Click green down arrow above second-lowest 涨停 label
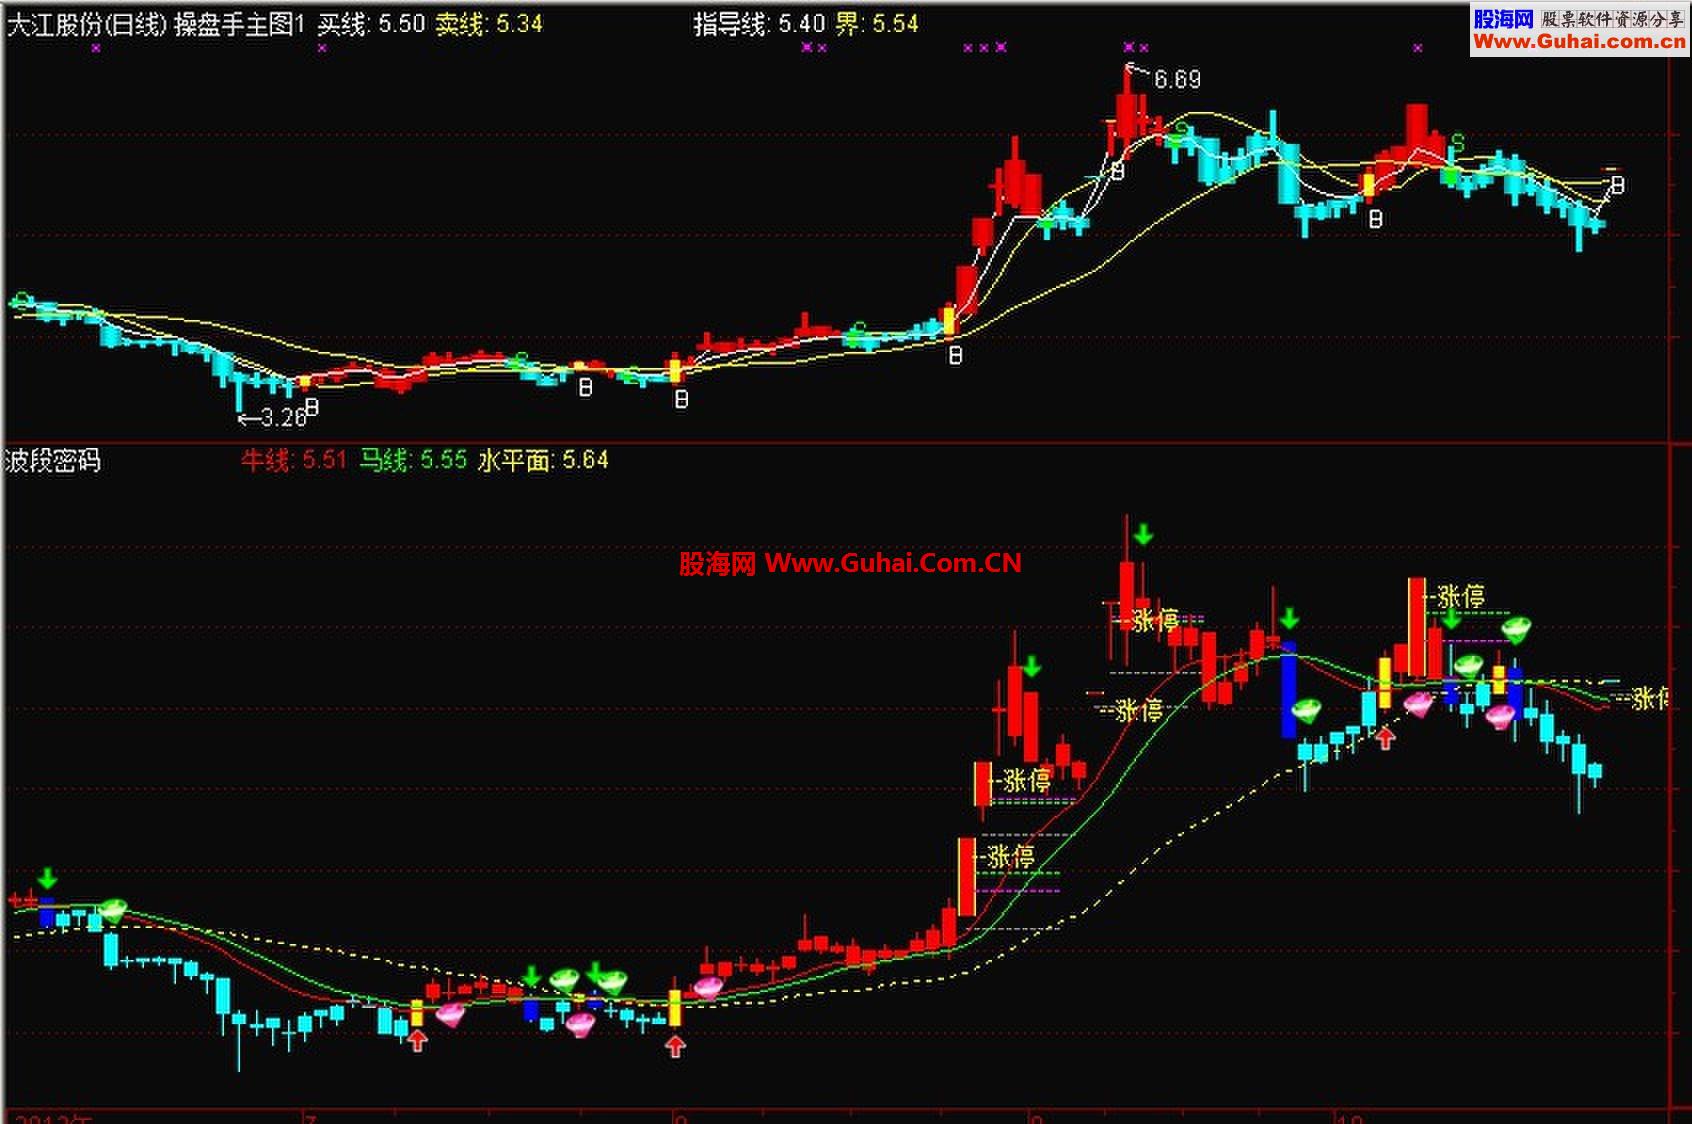This screenshot has height=1124, width=1692. [x=1032, y=665]
